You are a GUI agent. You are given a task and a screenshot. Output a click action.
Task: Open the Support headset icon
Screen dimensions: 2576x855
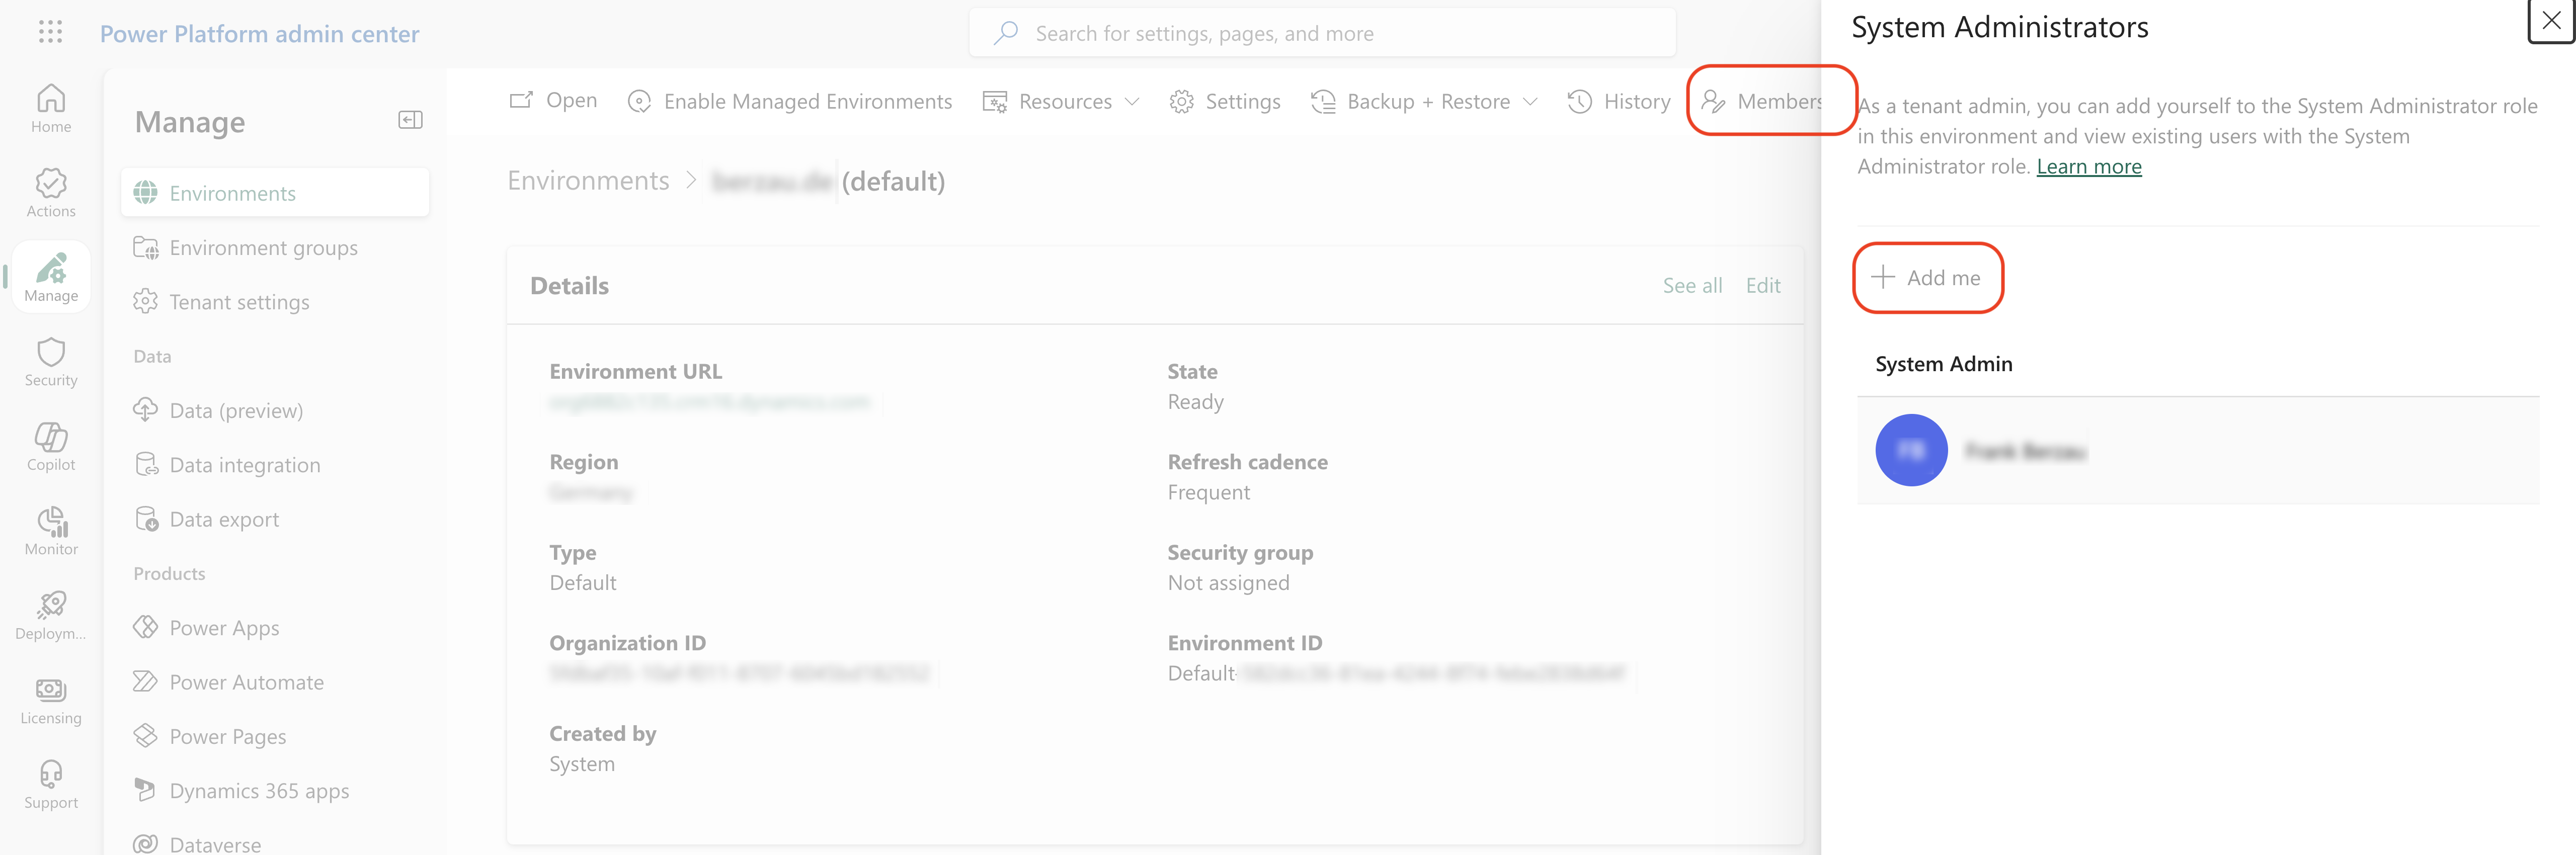tap(51, 784)
